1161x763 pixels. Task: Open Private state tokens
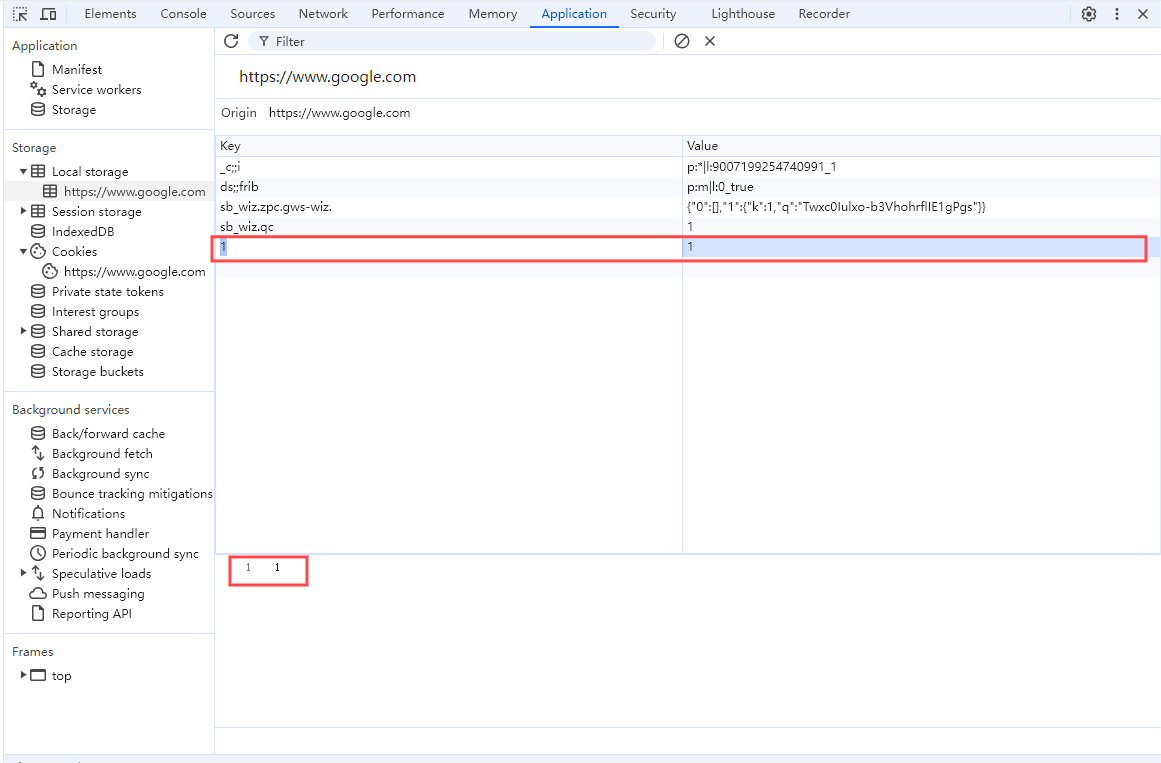click(107, 292)
